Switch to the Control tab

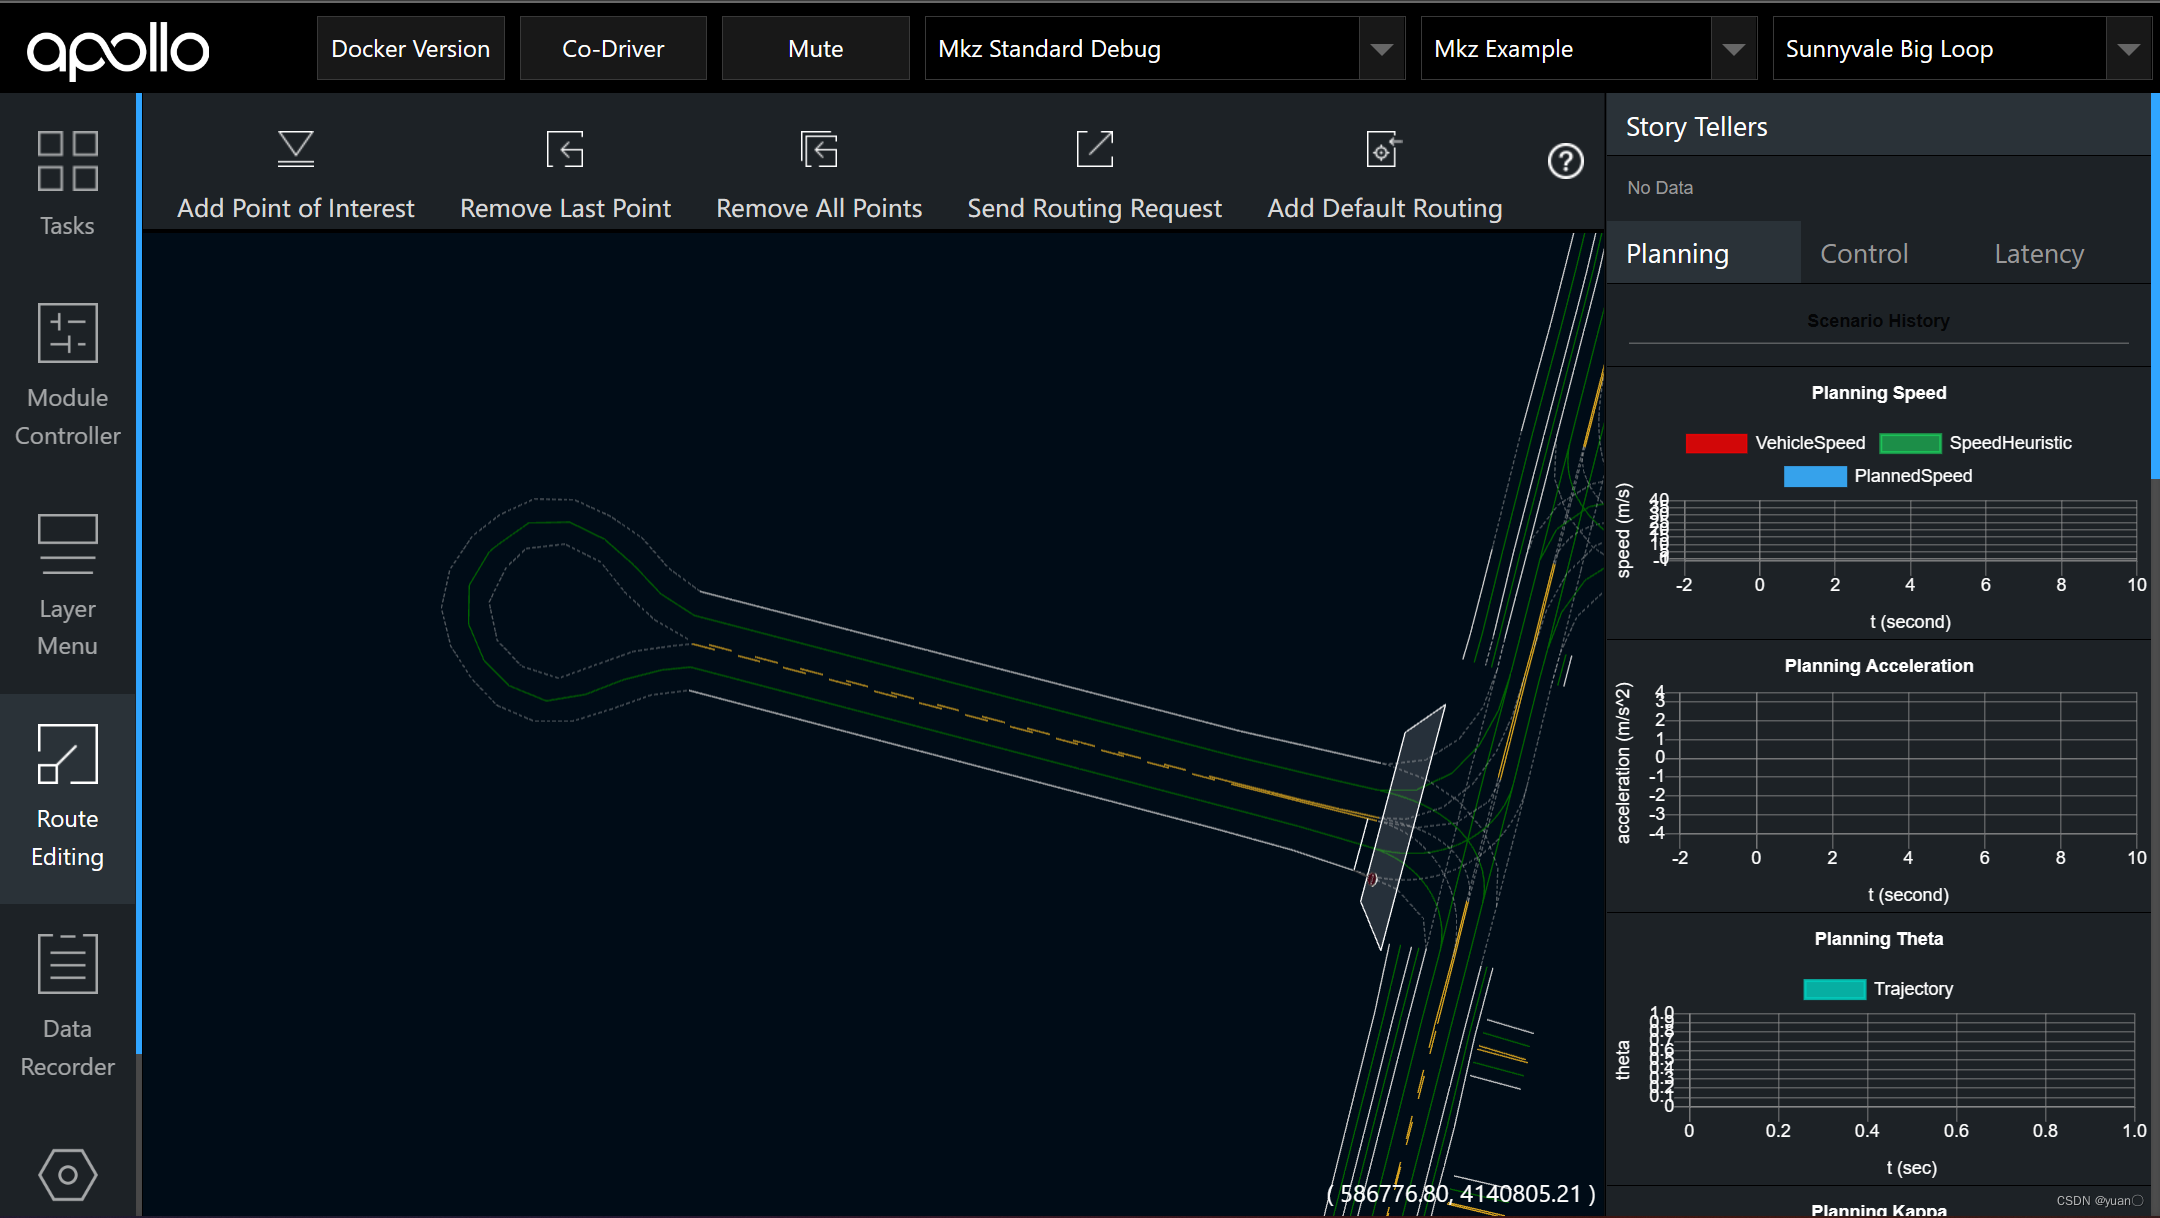pyautogui.click(x=1864, y=253)
